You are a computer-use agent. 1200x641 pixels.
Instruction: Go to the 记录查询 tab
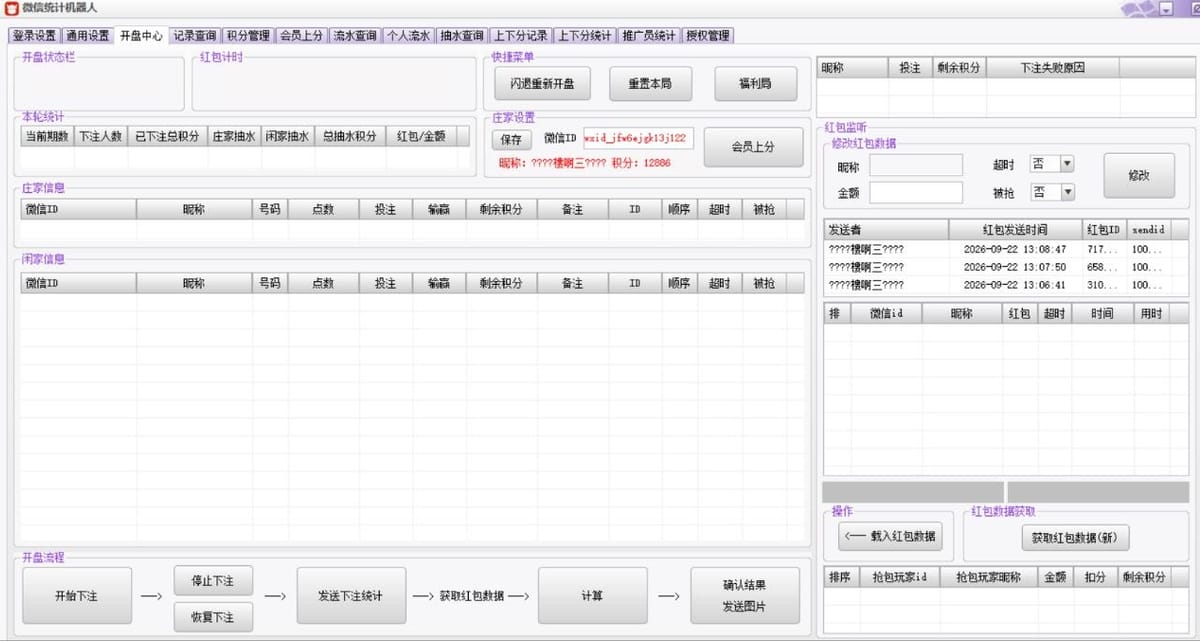(195, 35)
